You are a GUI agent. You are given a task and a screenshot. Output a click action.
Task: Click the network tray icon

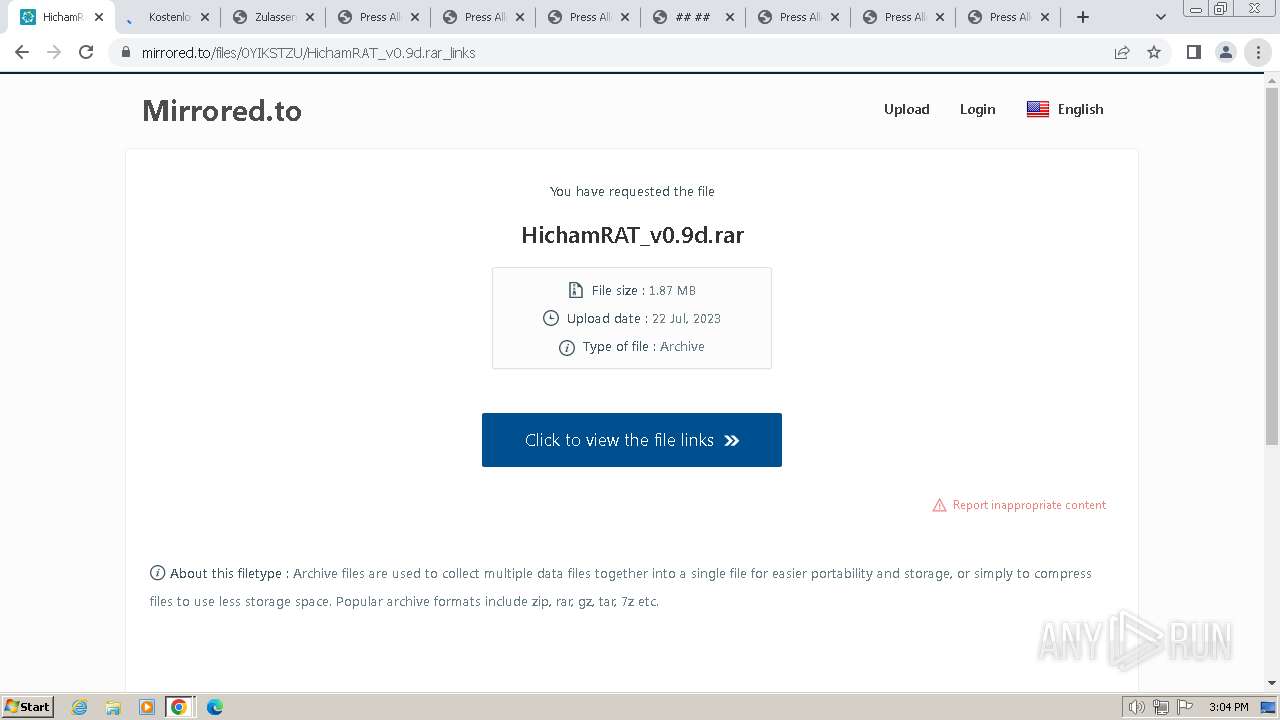tap(1160, 707)
